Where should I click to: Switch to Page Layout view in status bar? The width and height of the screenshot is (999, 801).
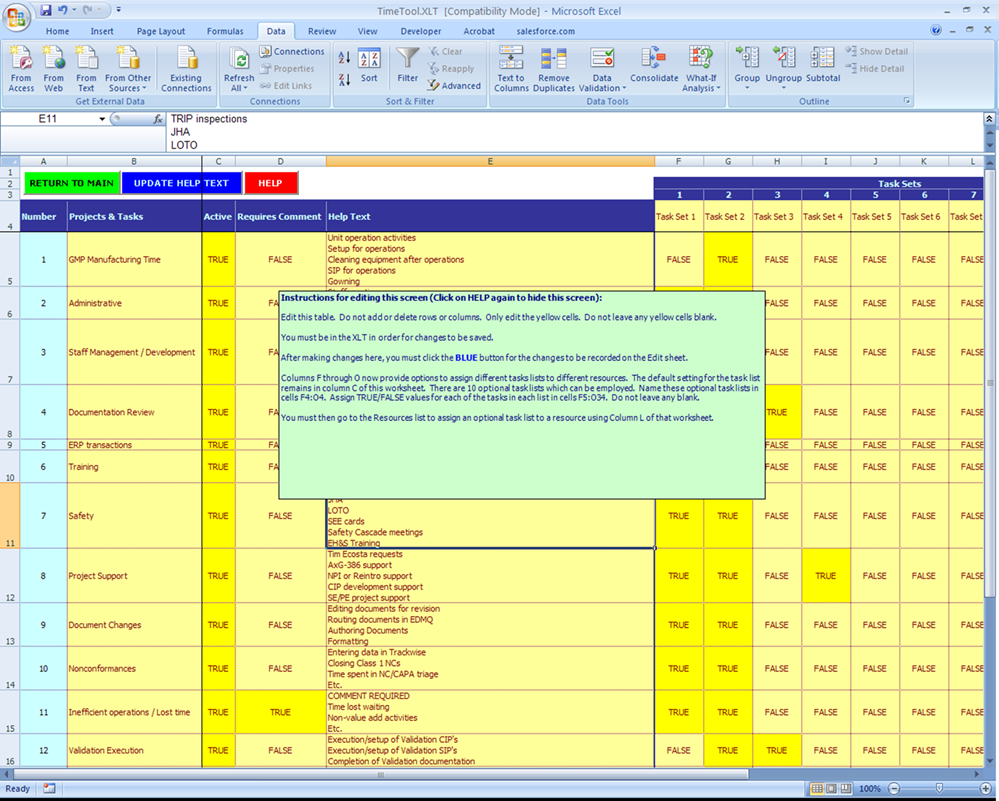(x=831, y=789)
